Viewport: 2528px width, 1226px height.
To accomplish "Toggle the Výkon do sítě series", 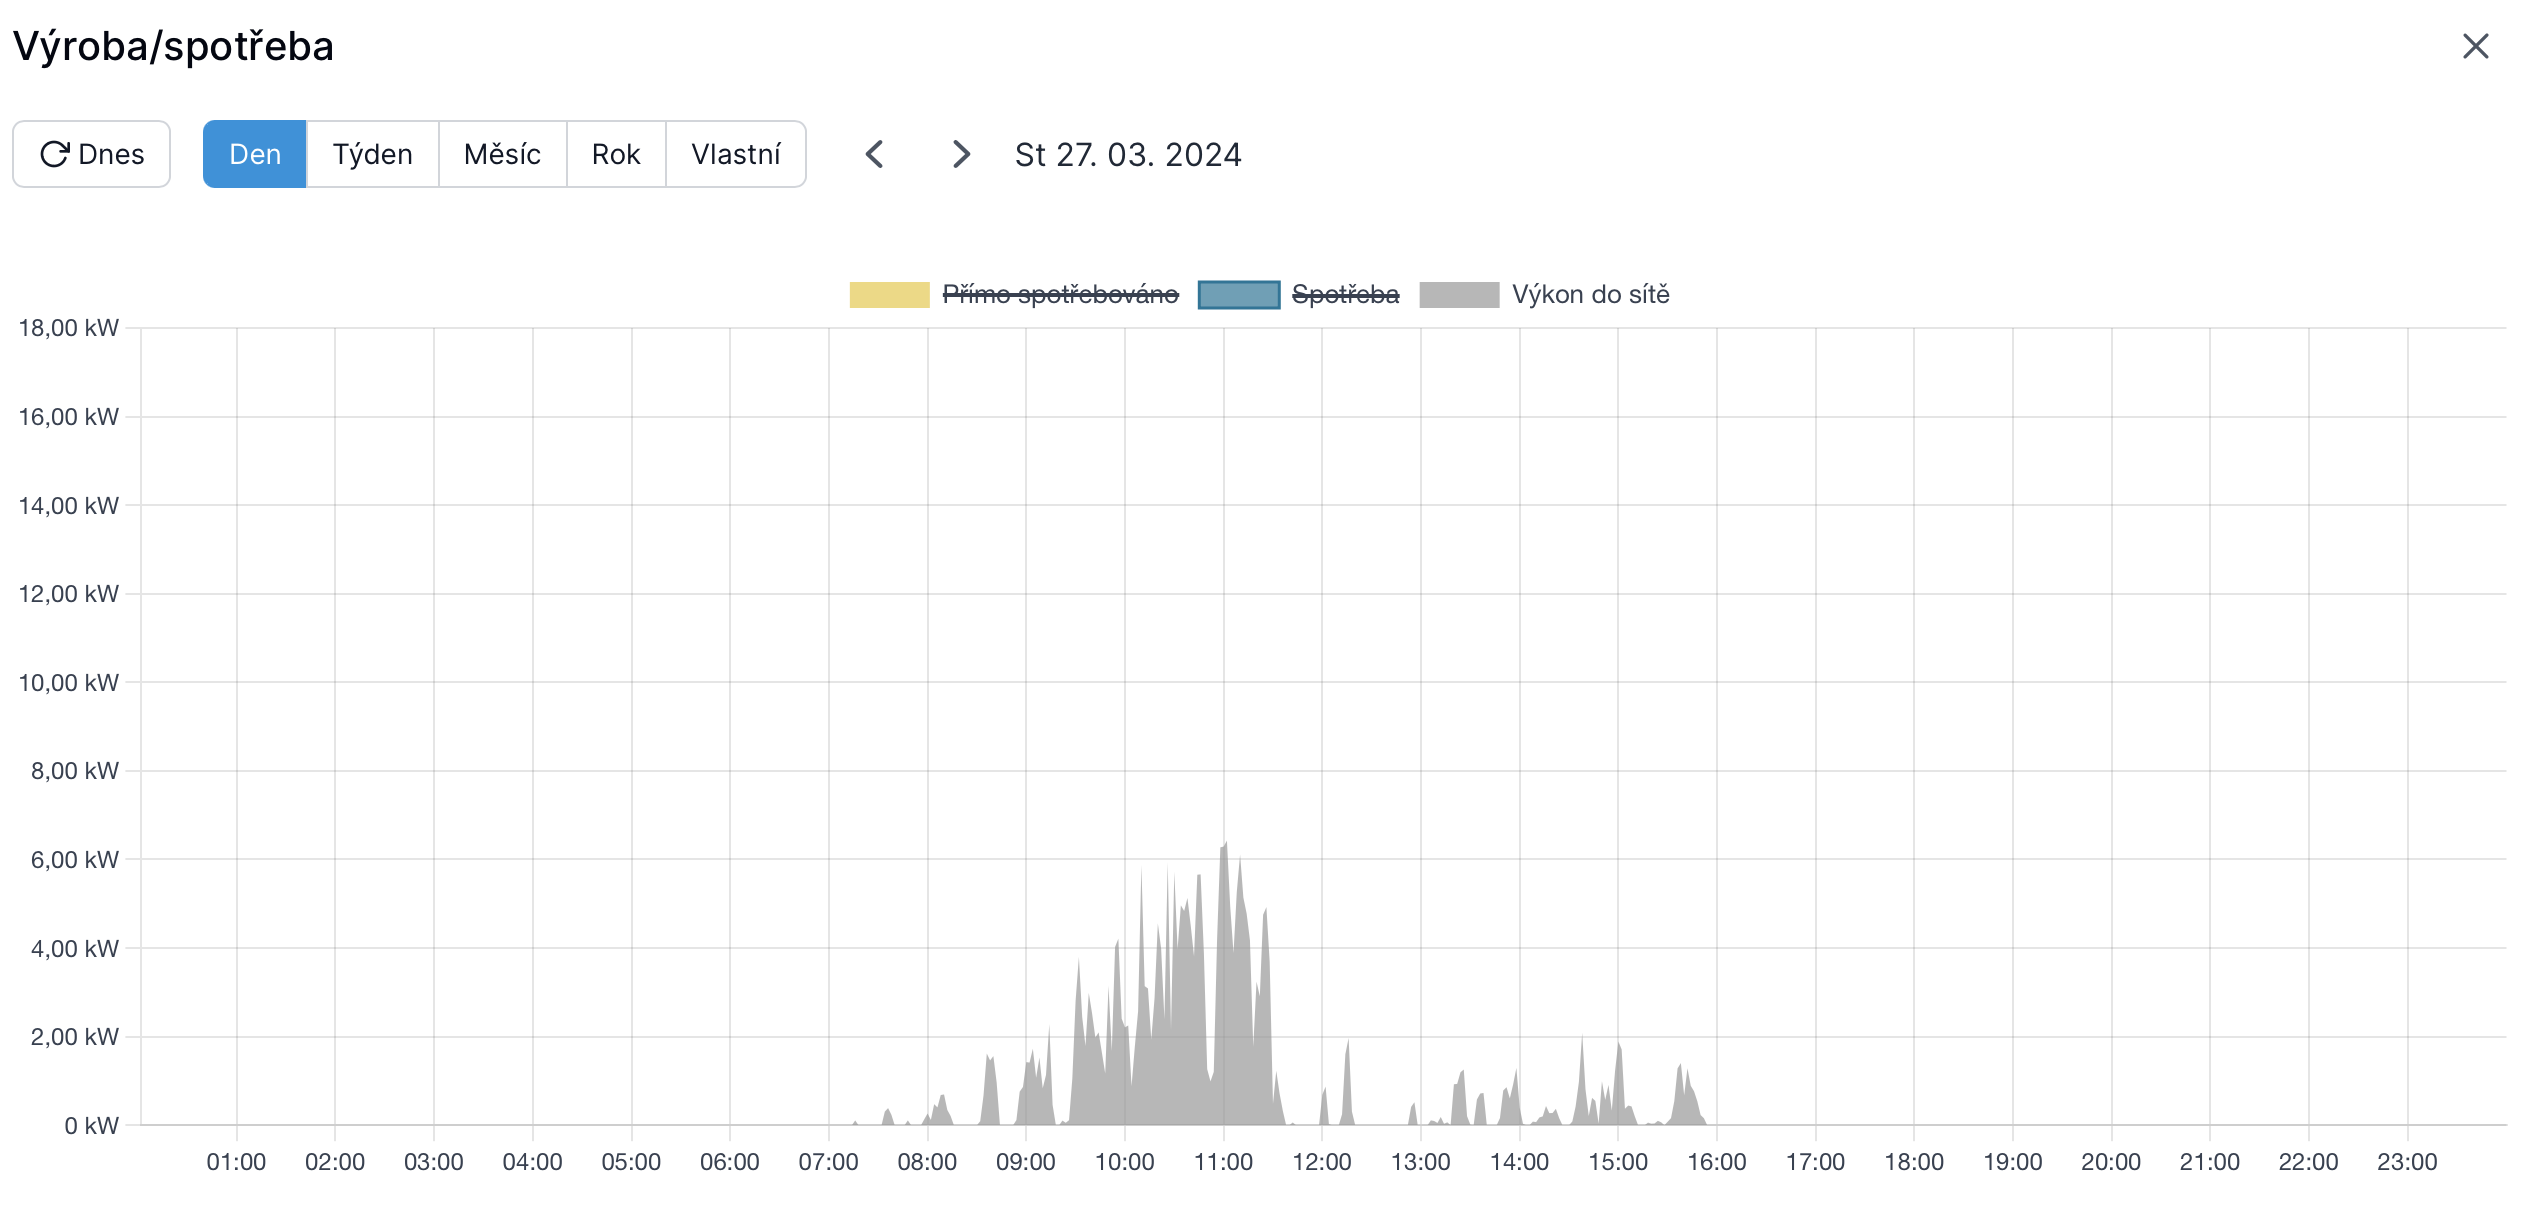I will tap(1590, 295).
